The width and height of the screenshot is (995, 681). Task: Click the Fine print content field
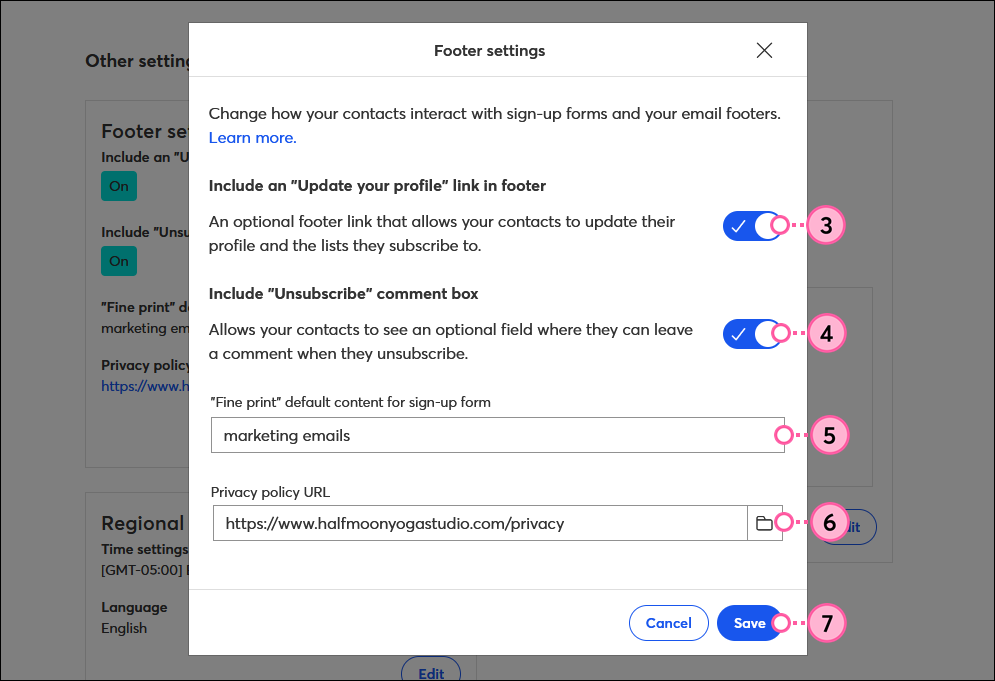498,435
